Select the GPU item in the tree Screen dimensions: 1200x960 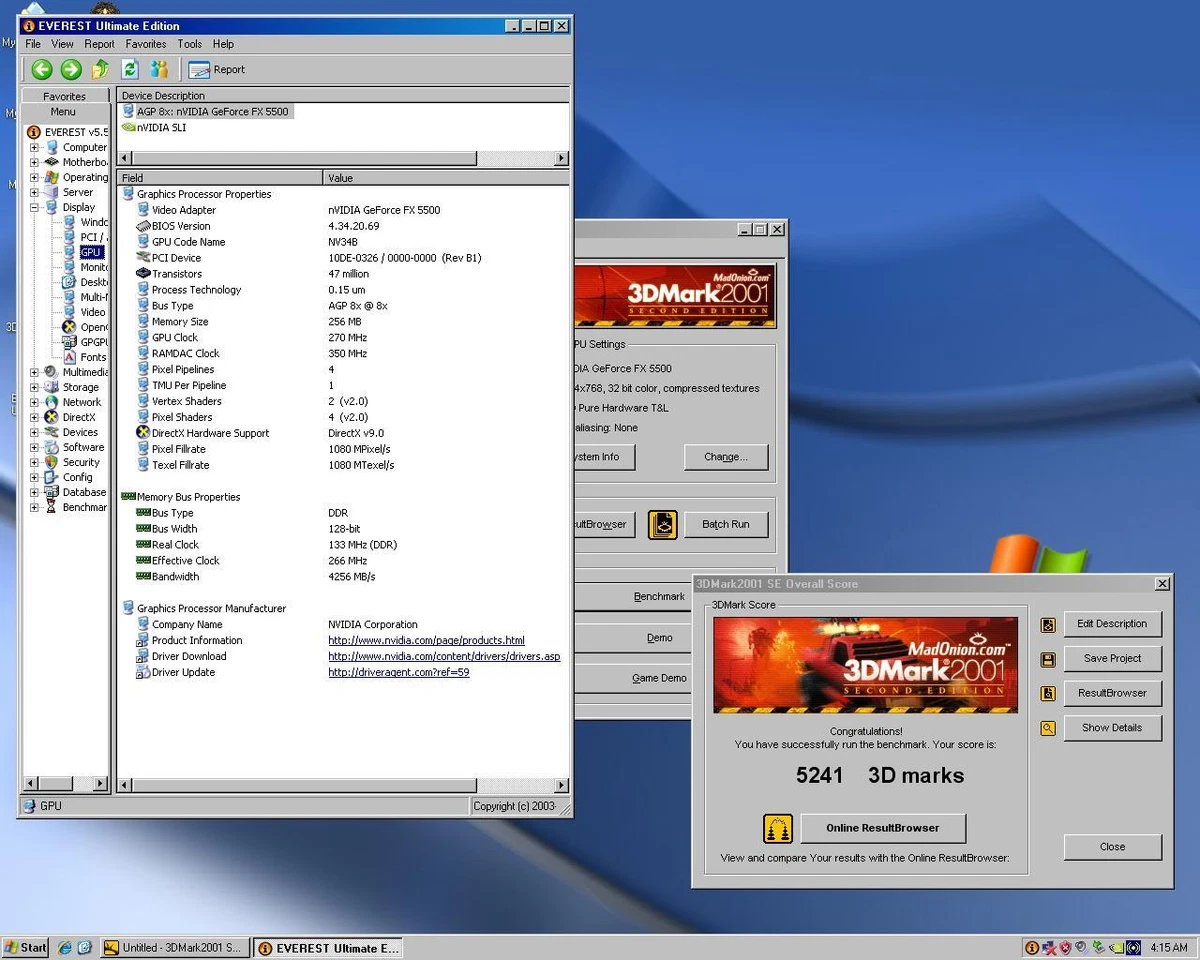click(91, 252)
